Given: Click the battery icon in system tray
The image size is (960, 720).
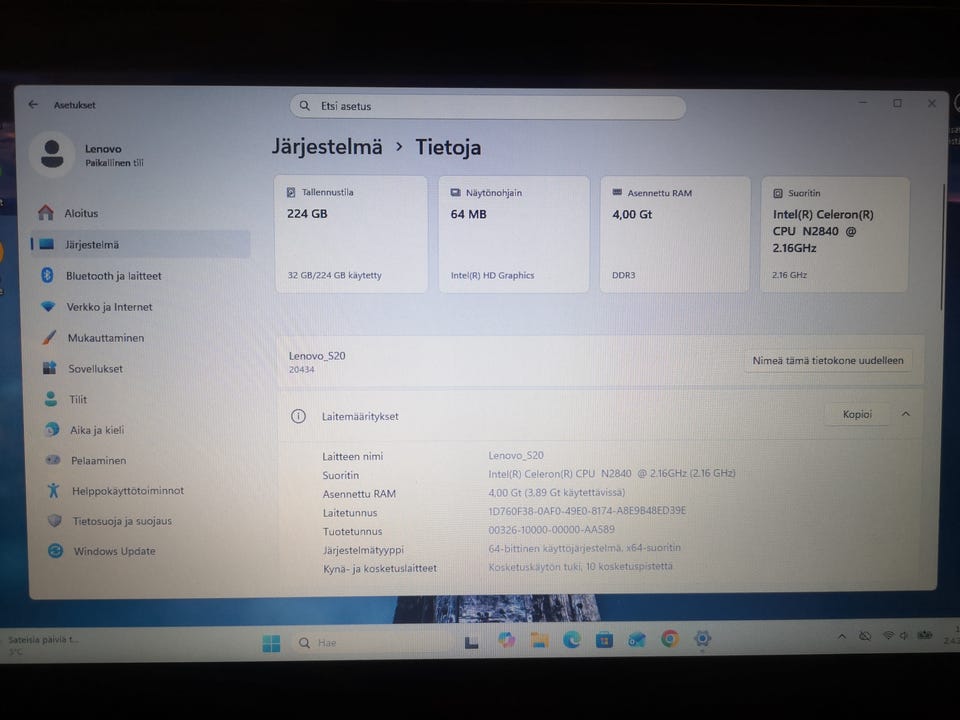Looking at the screenshot, I should [924, 635].
